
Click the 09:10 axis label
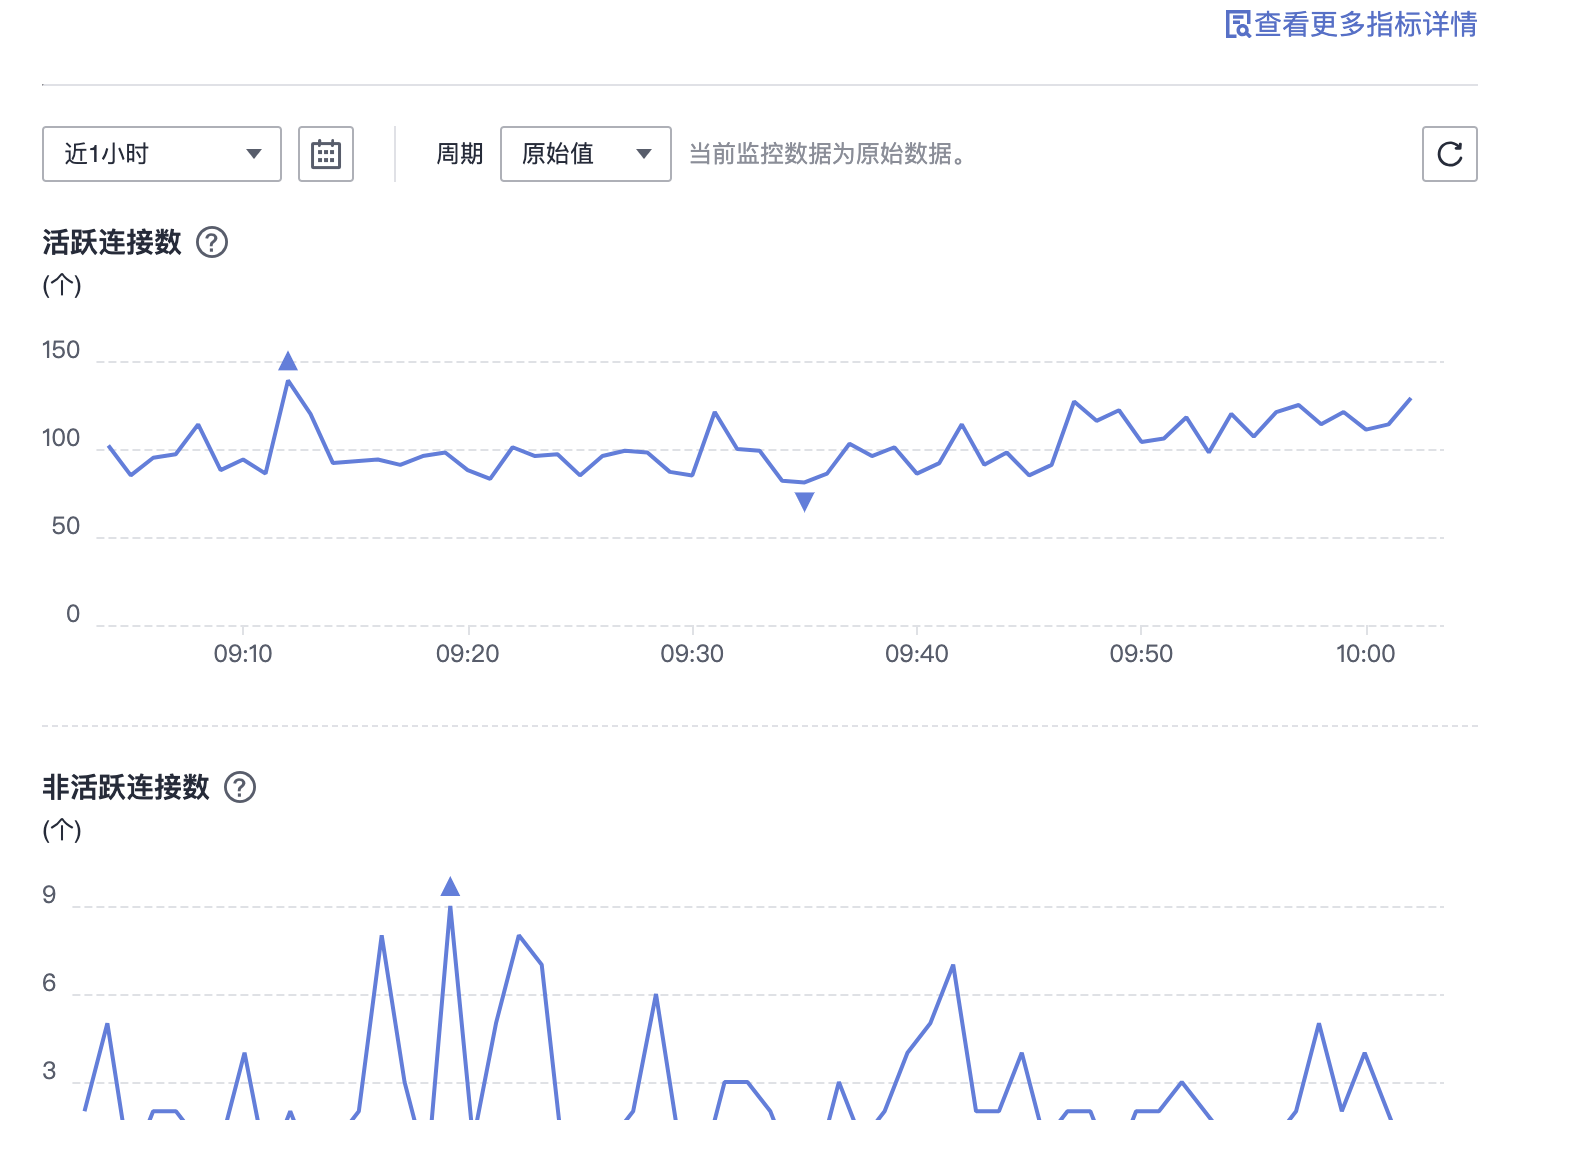(243, 654)
